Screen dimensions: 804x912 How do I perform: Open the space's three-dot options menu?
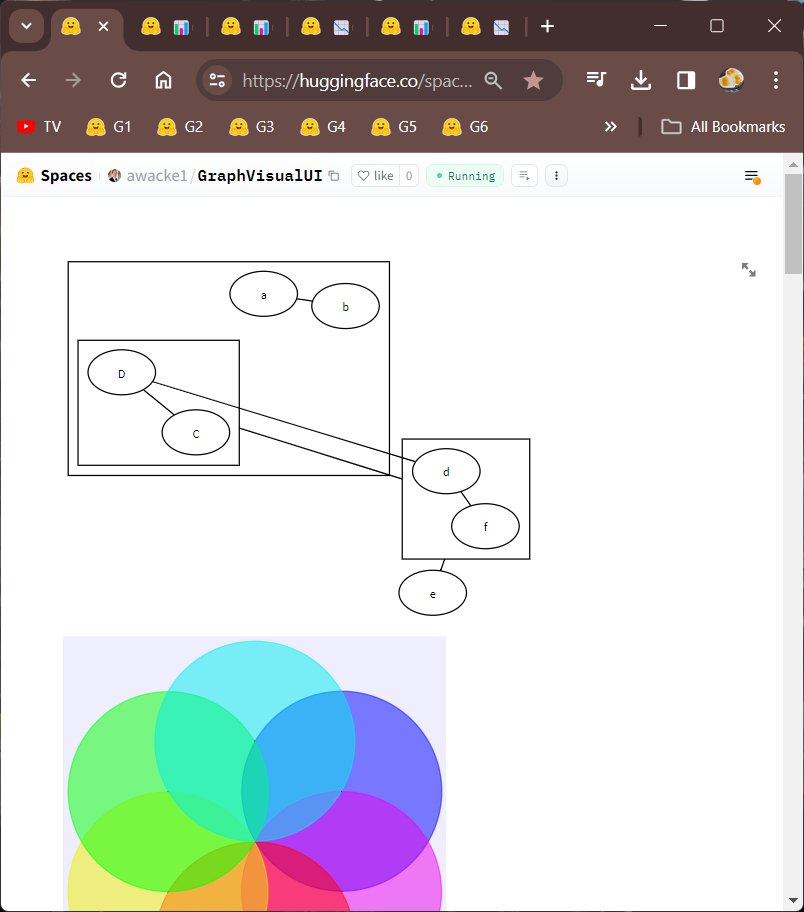(x=556, y=176)
